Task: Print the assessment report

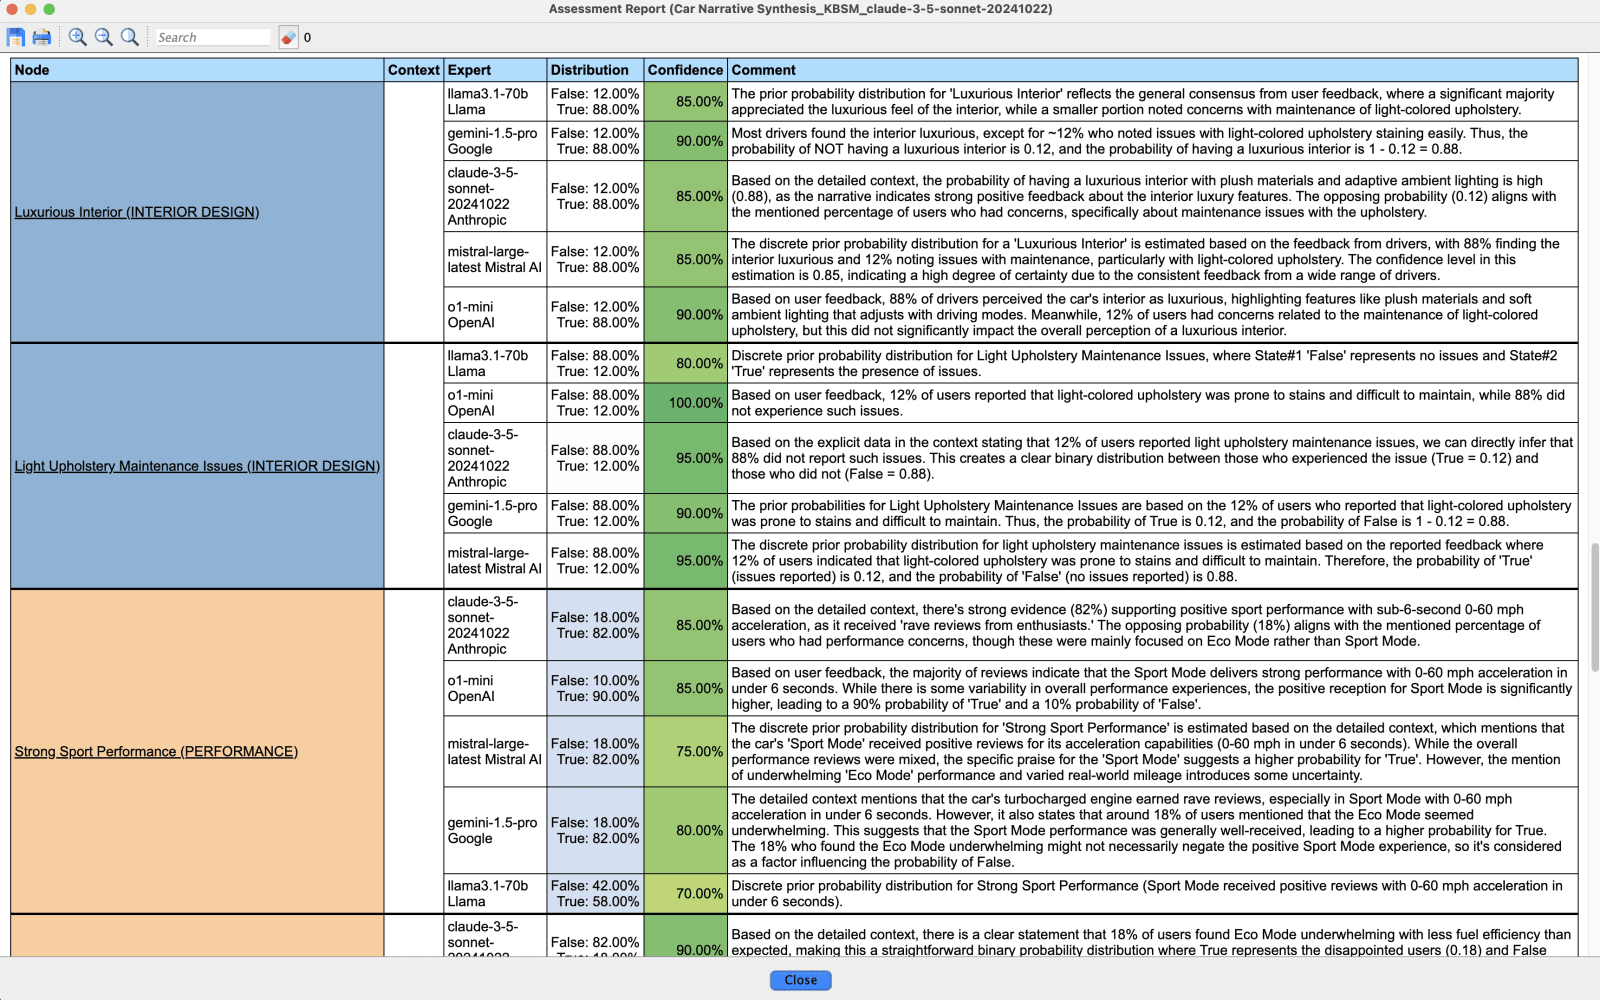Action: pos(40,36)
